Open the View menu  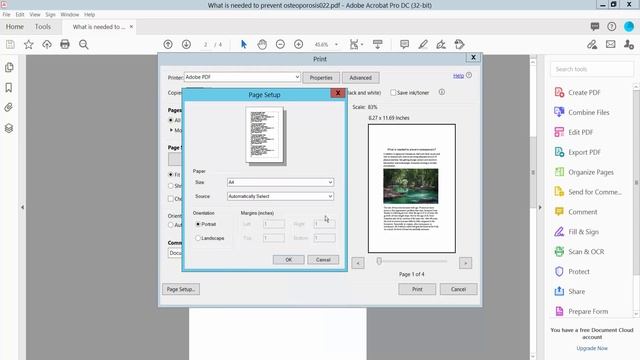(x=35, y=14)
